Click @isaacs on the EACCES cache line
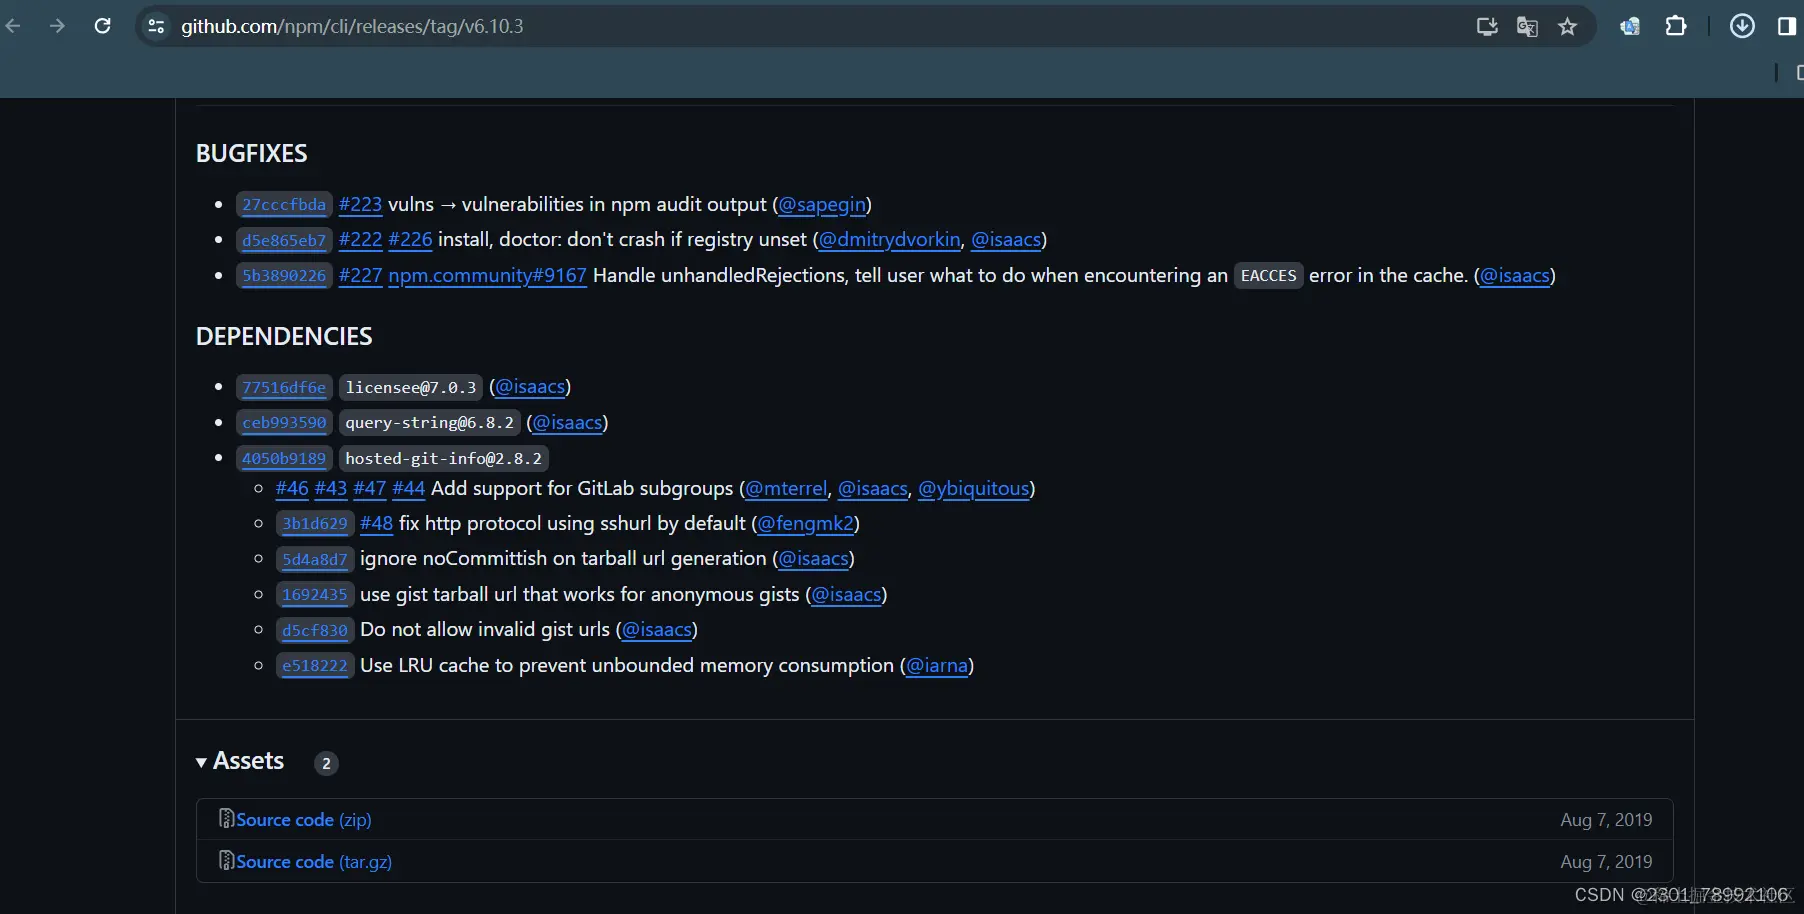The height and width of the screenshot is (914, 1804). [x=1515, y=276]
